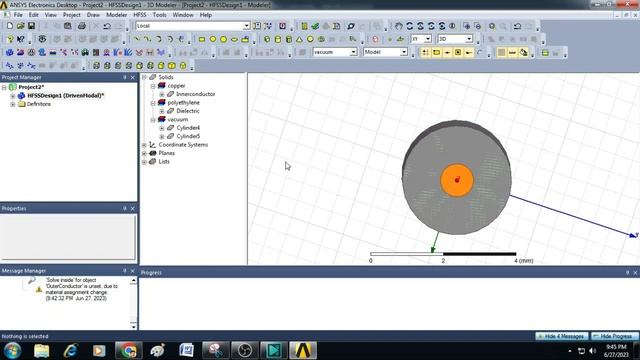The image size is (640, 360).
Task: Open Internet Explorer from the taskbar
Action: pyautogui.click(x=70, y=351)
